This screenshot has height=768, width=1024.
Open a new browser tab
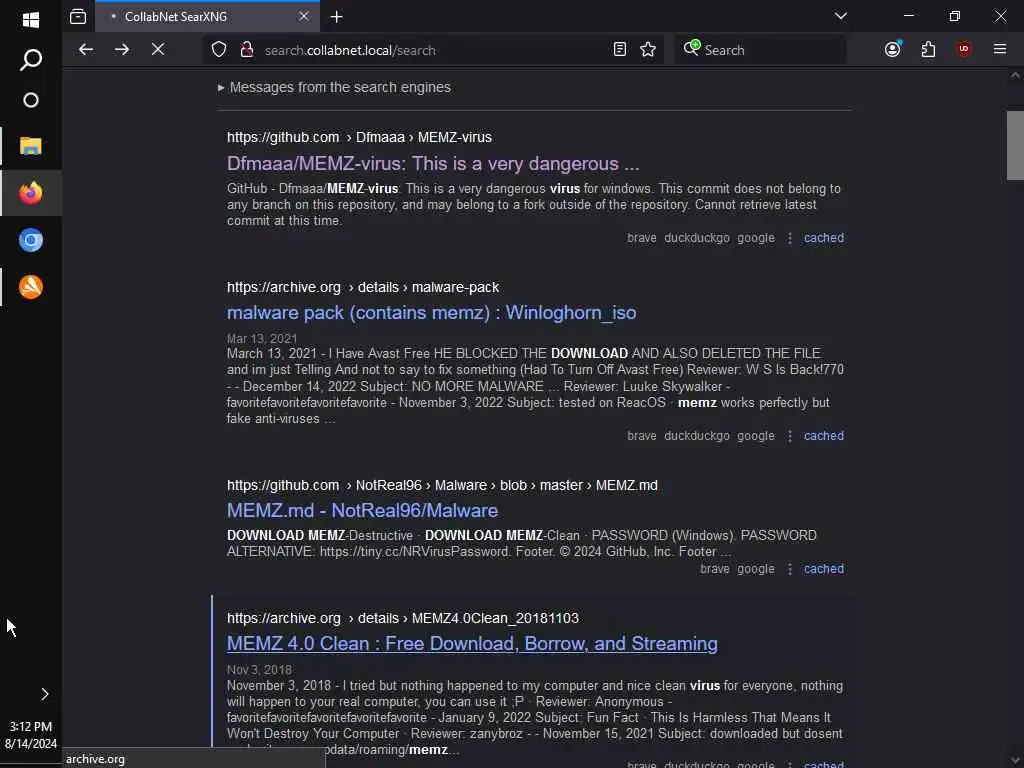click(336, 17)
